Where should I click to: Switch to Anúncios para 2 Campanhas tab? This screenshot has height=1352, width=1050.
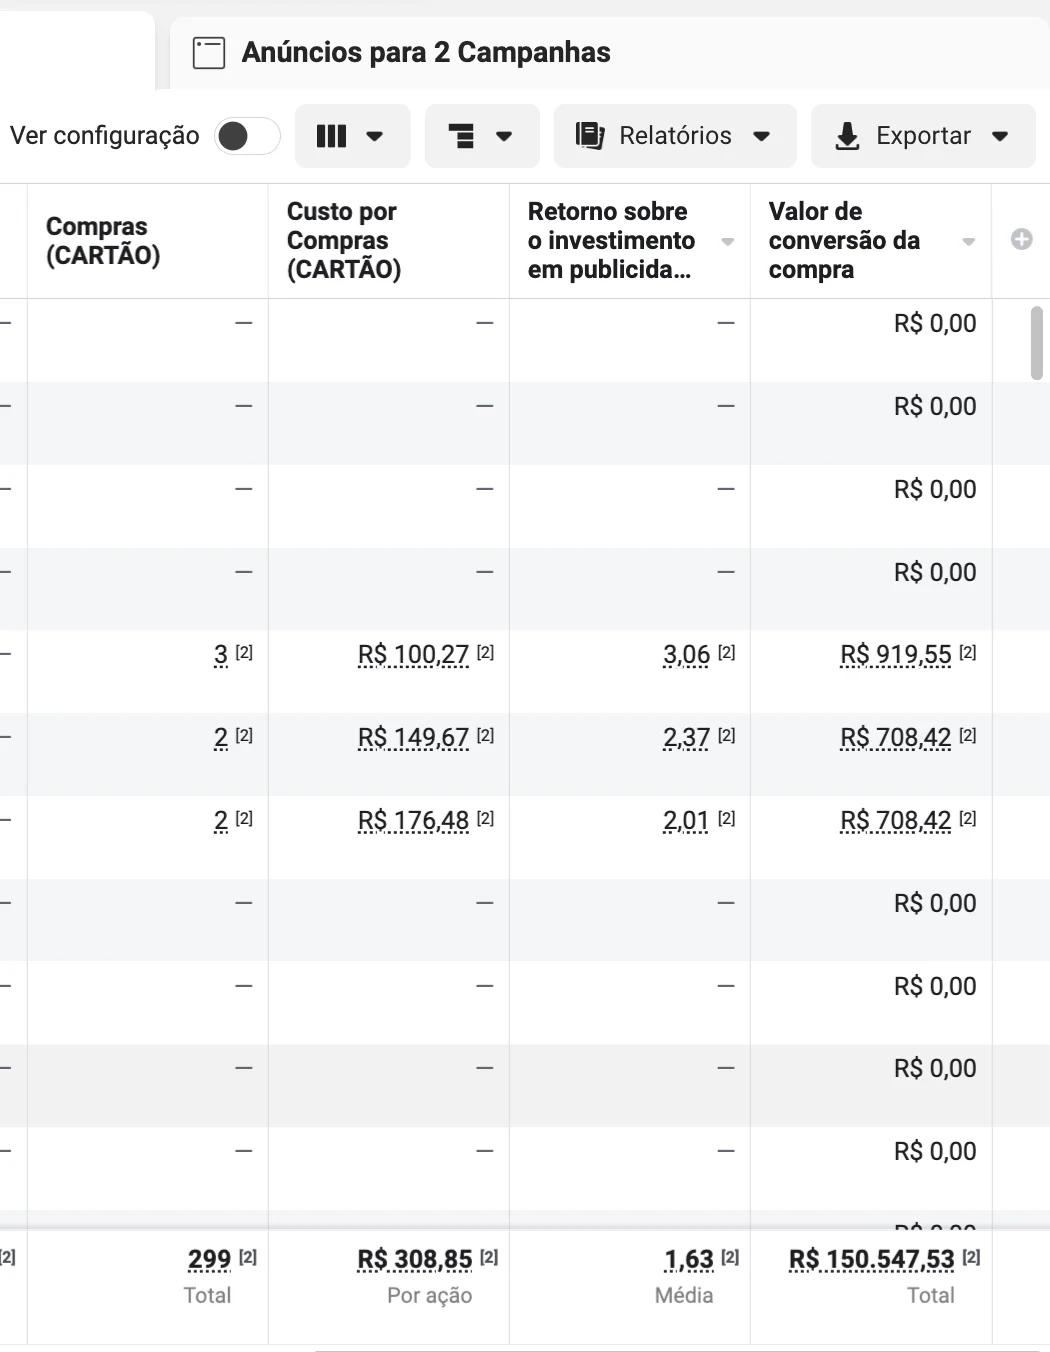[425, 53]
